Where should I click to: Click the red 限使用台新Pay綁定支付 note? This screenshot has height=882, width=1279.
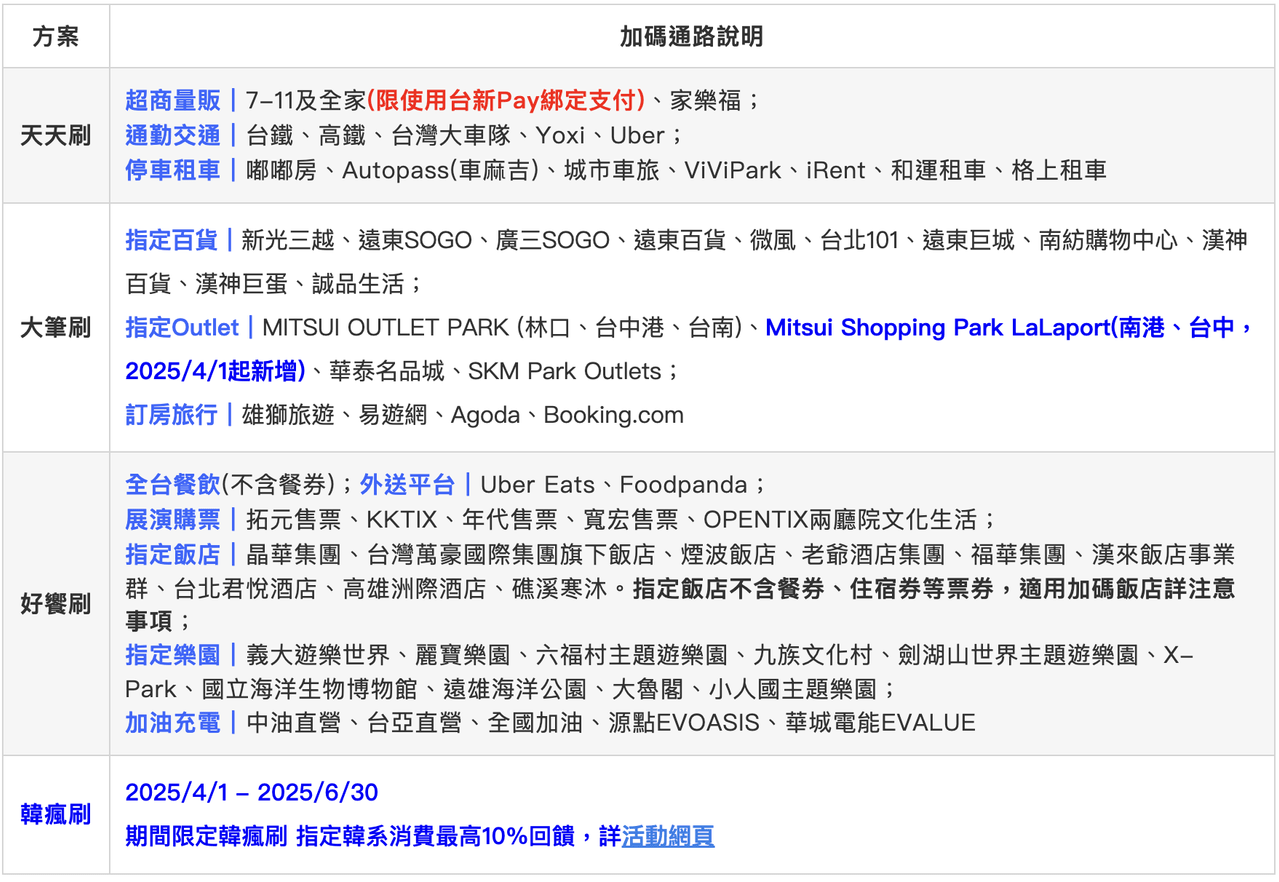coord(507,100)
